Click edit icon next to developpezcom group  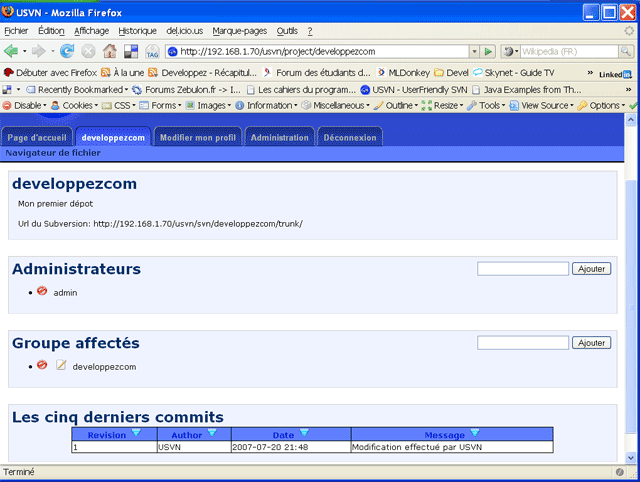tap(61, 366)
